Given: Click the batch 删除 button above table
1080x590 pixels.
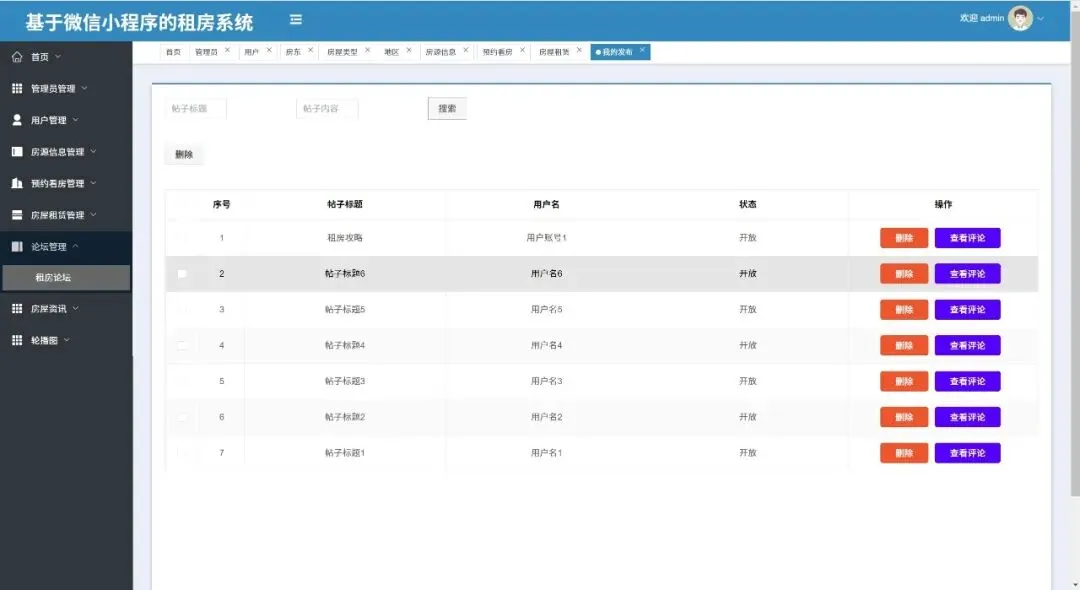Looking at the screenshot, I should 184,154.
